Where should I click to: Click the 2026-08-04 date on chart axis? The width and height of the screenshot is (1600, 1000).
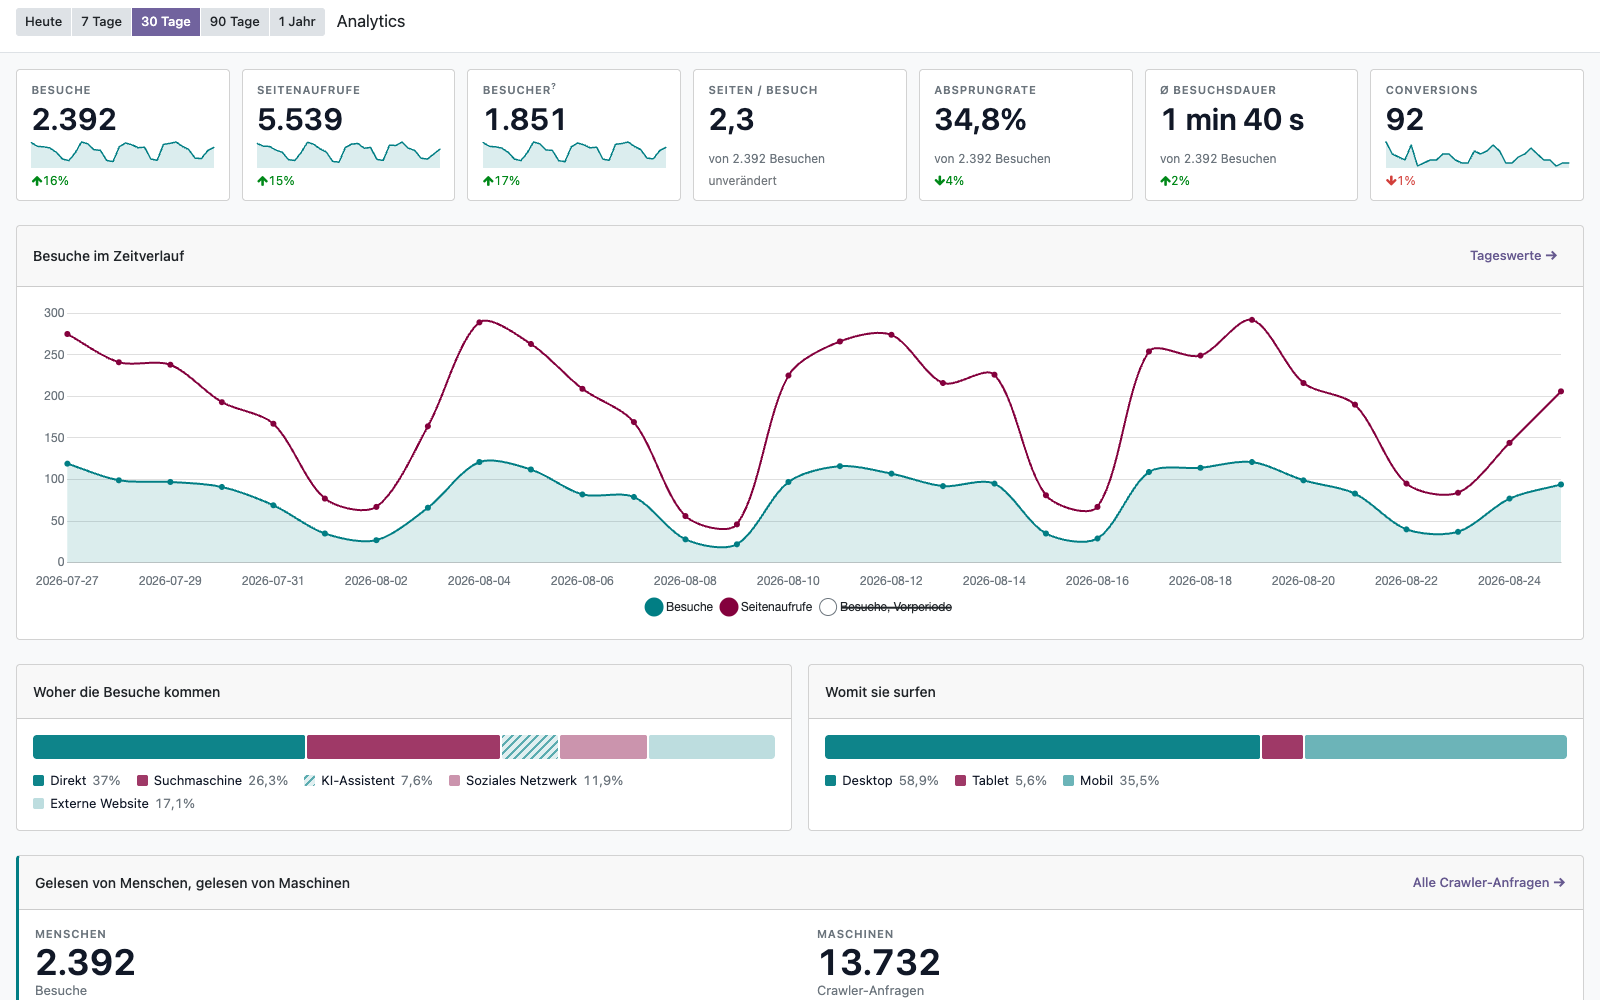pyautogui.click(x=479, y=581)
